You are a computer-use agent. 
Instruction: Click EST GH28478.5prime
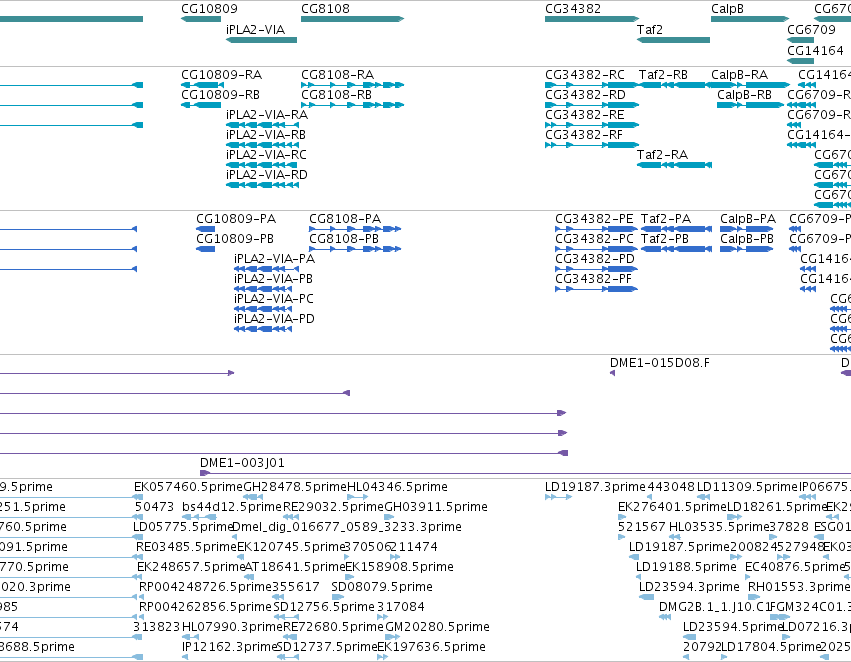pyautogui.click(x=253, y=496)
